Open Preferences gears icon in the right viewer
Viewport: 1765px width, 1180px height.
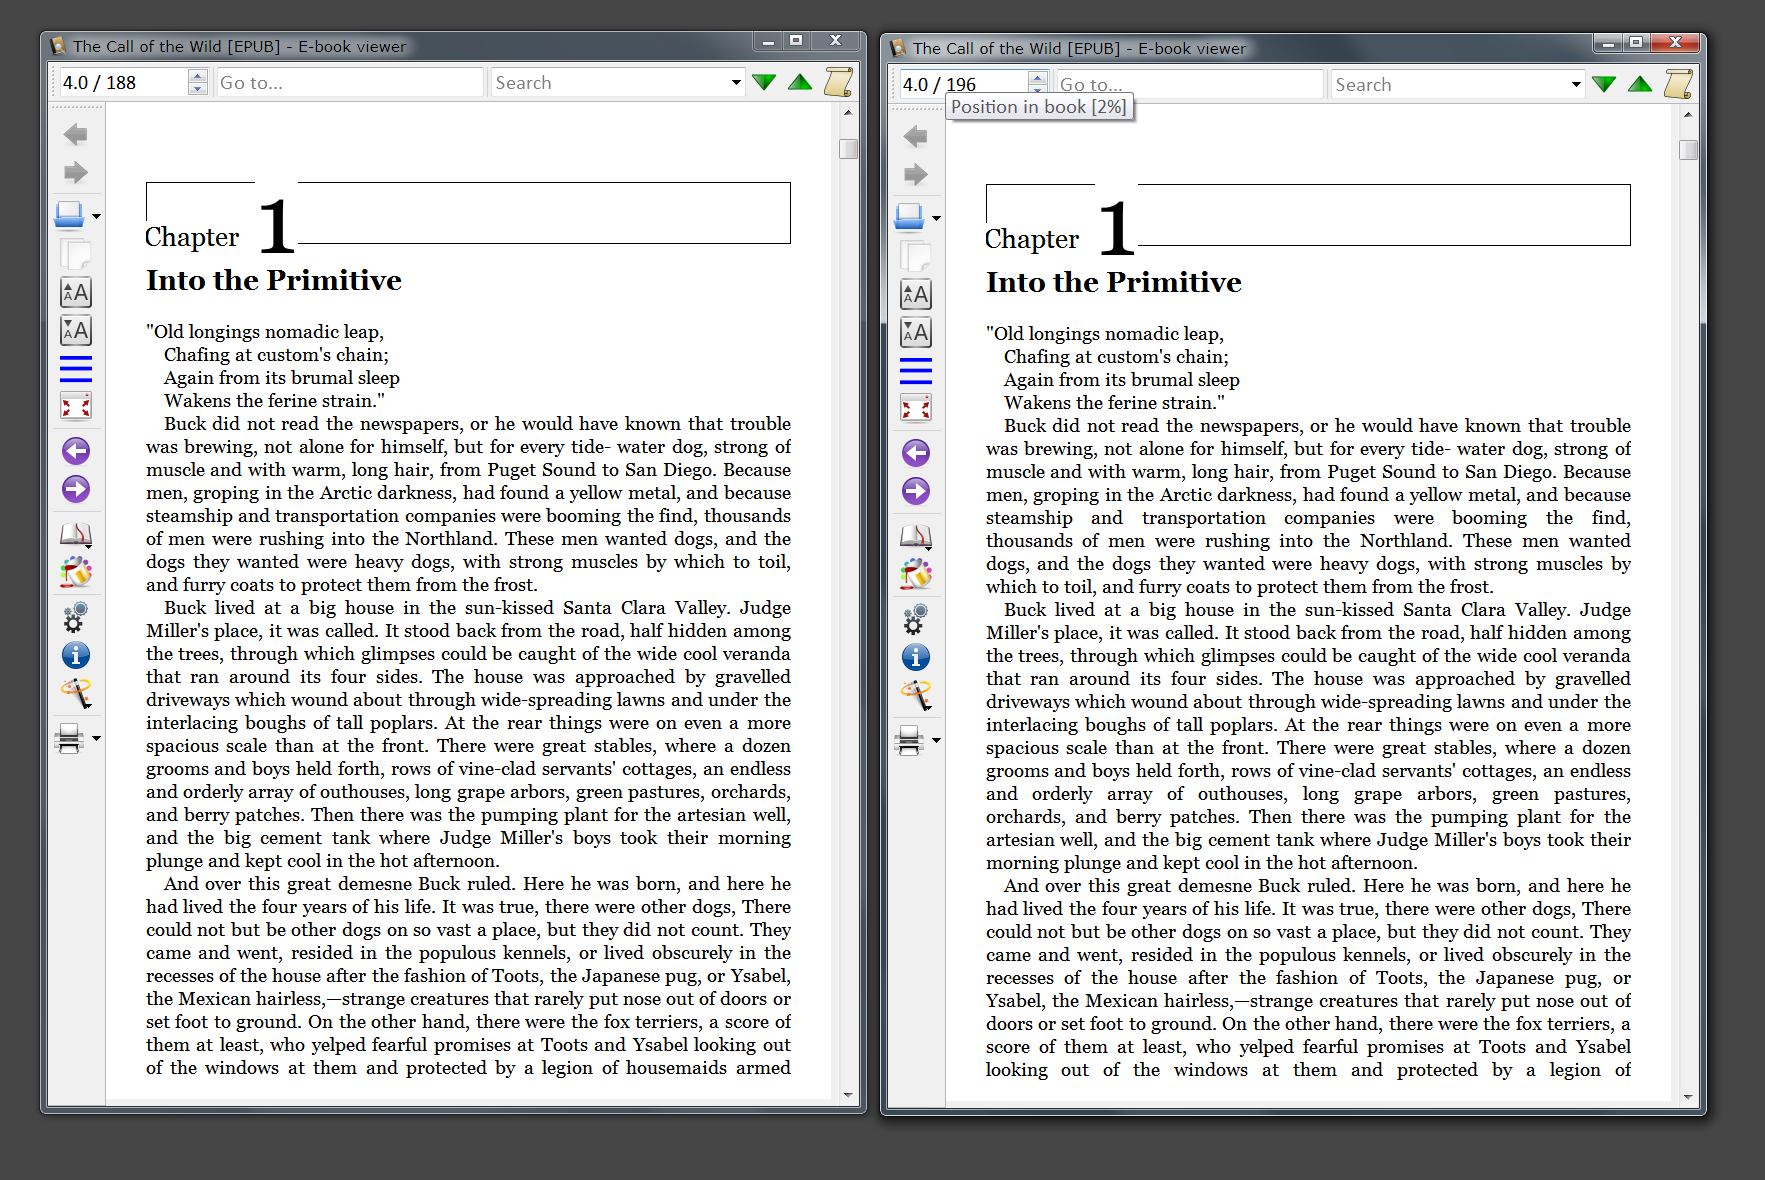[916, 619]
